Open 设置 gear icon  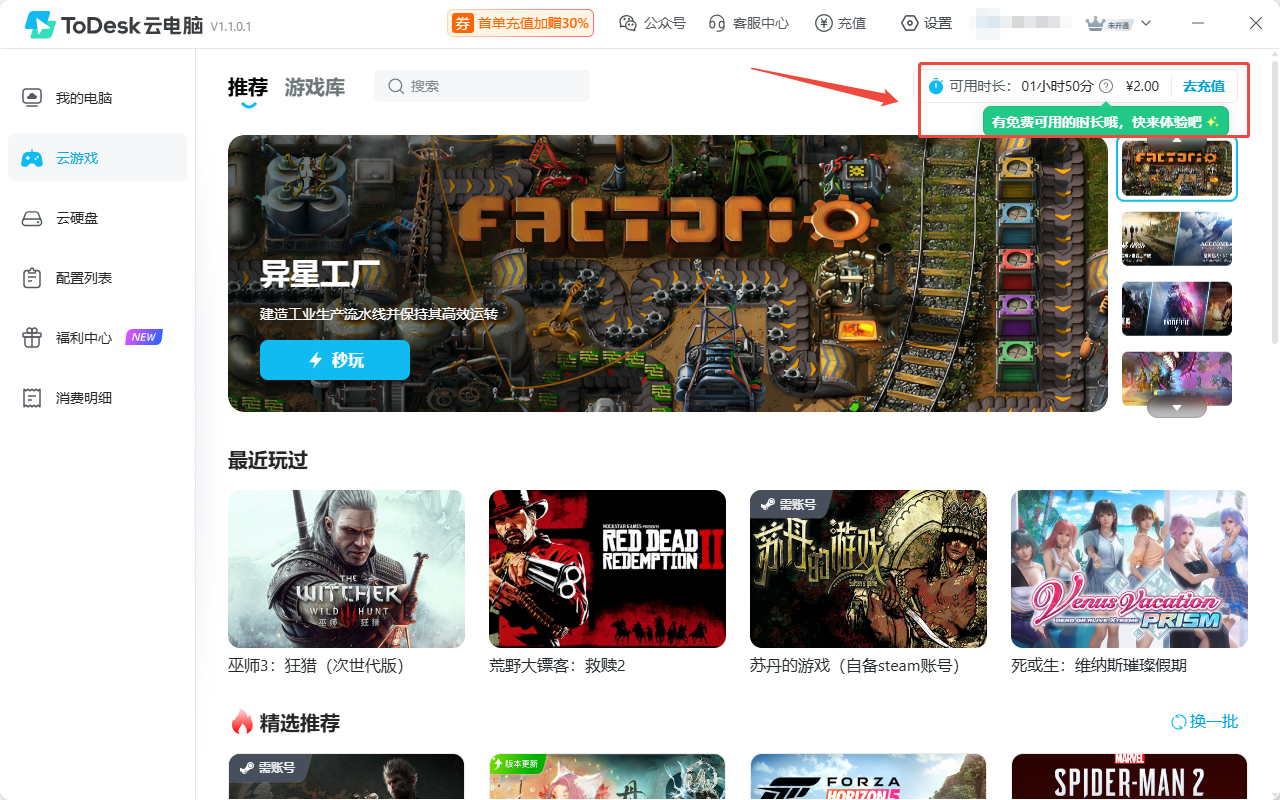(909, 23)
